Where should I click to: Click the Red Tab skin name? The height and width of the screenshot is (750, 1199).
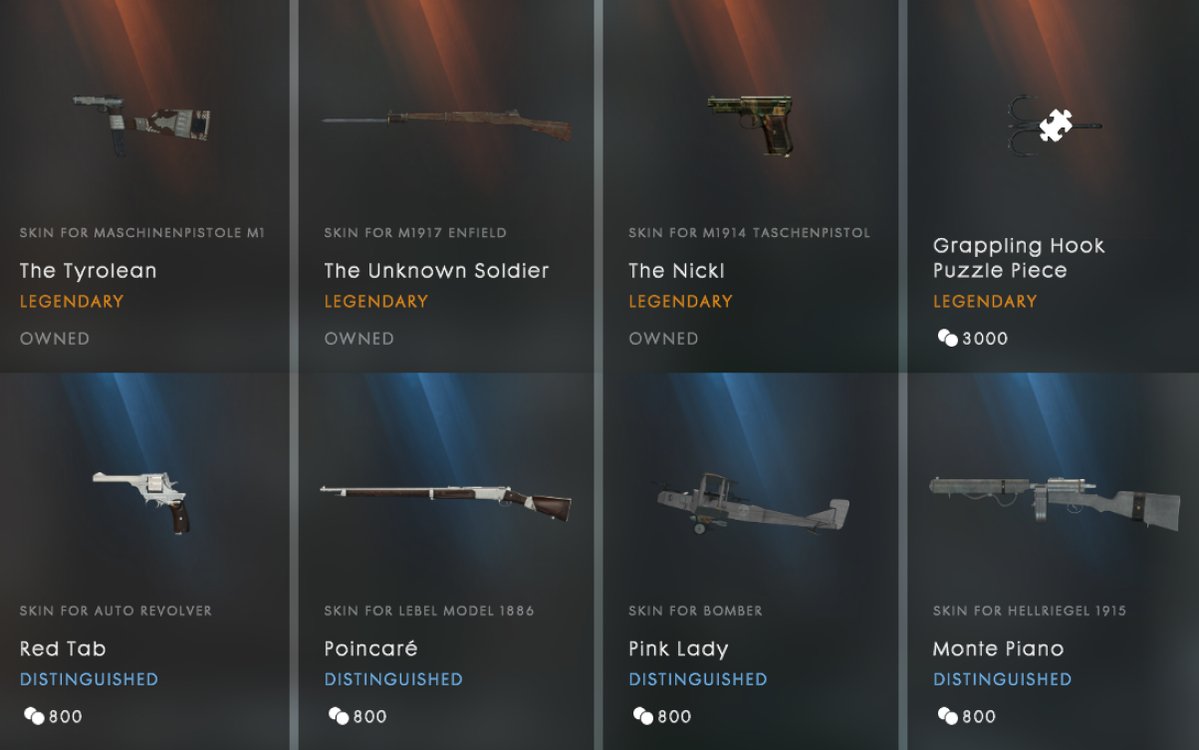(x=63, y=648)
